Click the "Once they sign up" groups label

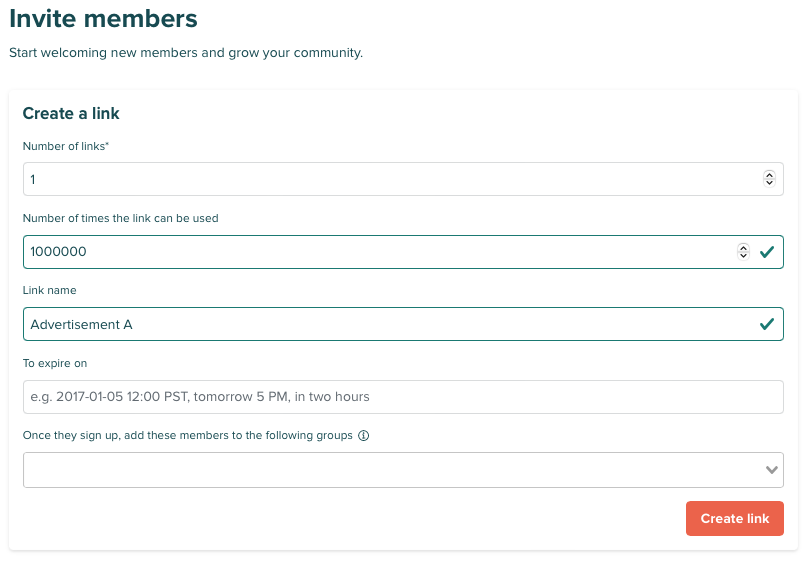pyautogui.click(x=187, y=436)
